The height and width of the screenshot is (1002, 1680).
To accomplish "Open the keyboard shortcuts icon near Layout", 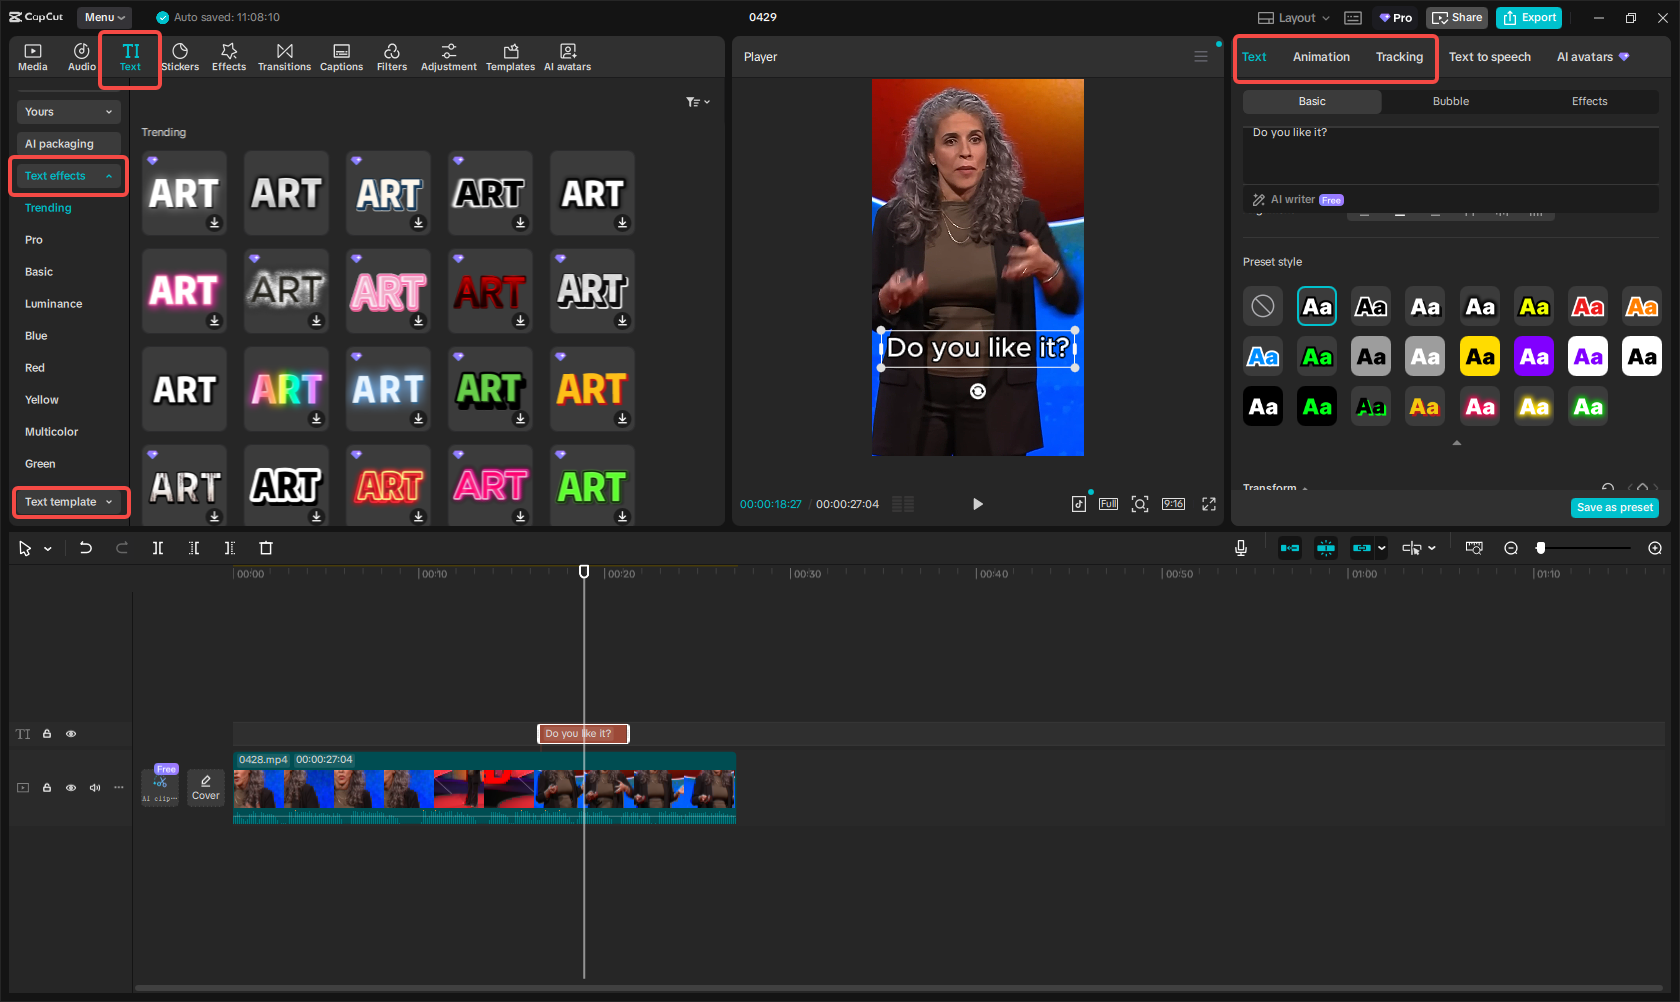I will [x=1353, y=18].
